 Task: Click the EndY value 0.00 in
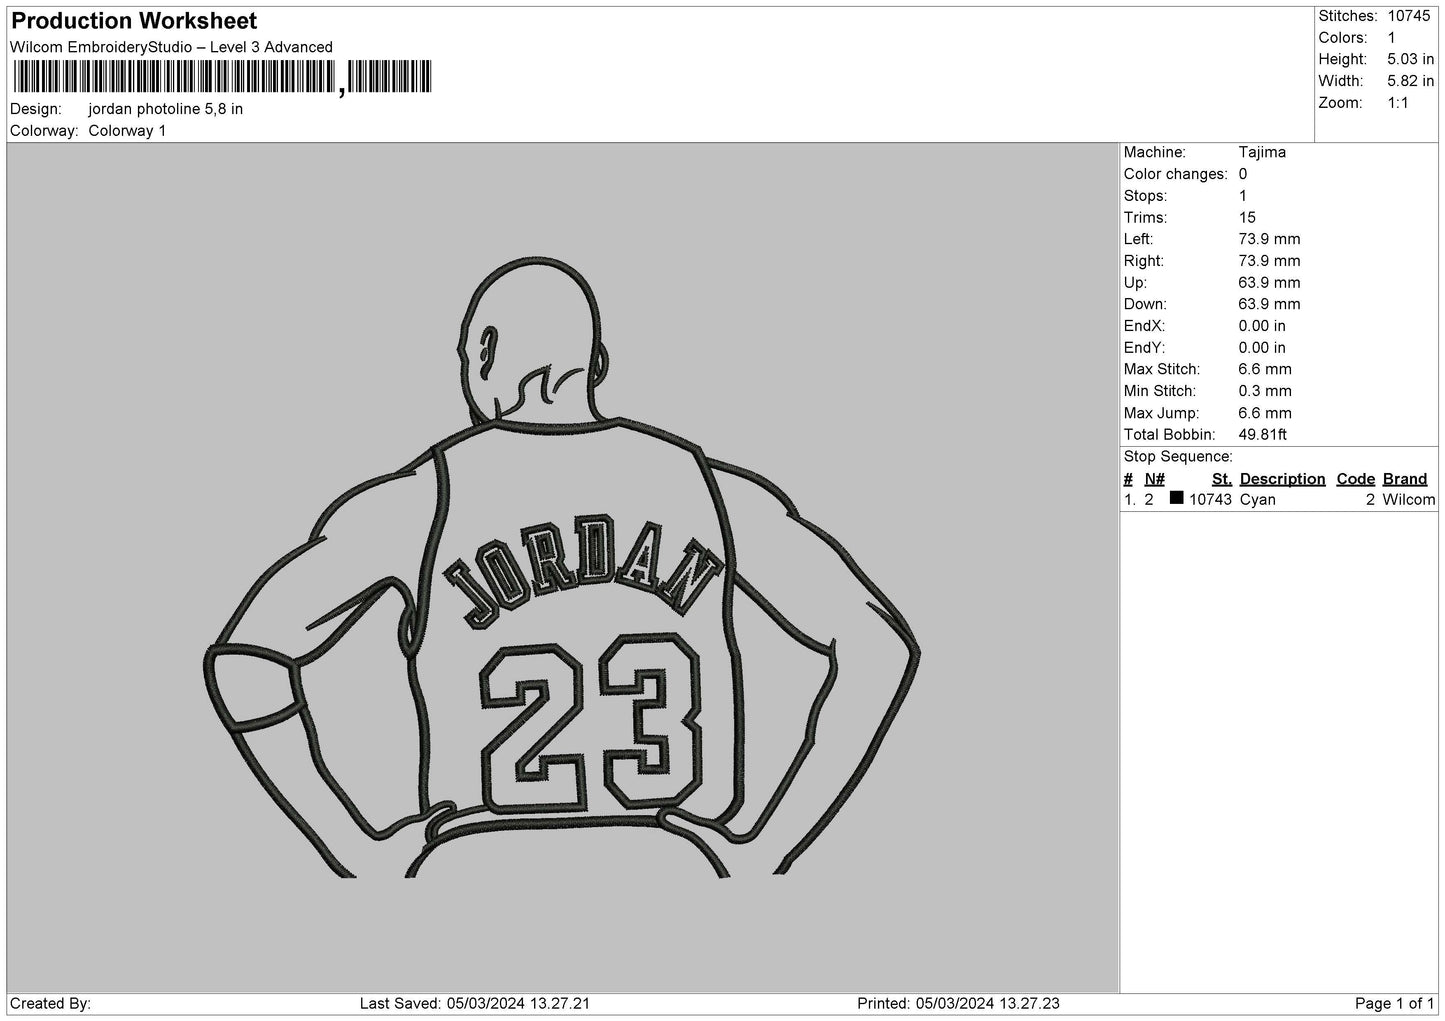point(1262,348)
